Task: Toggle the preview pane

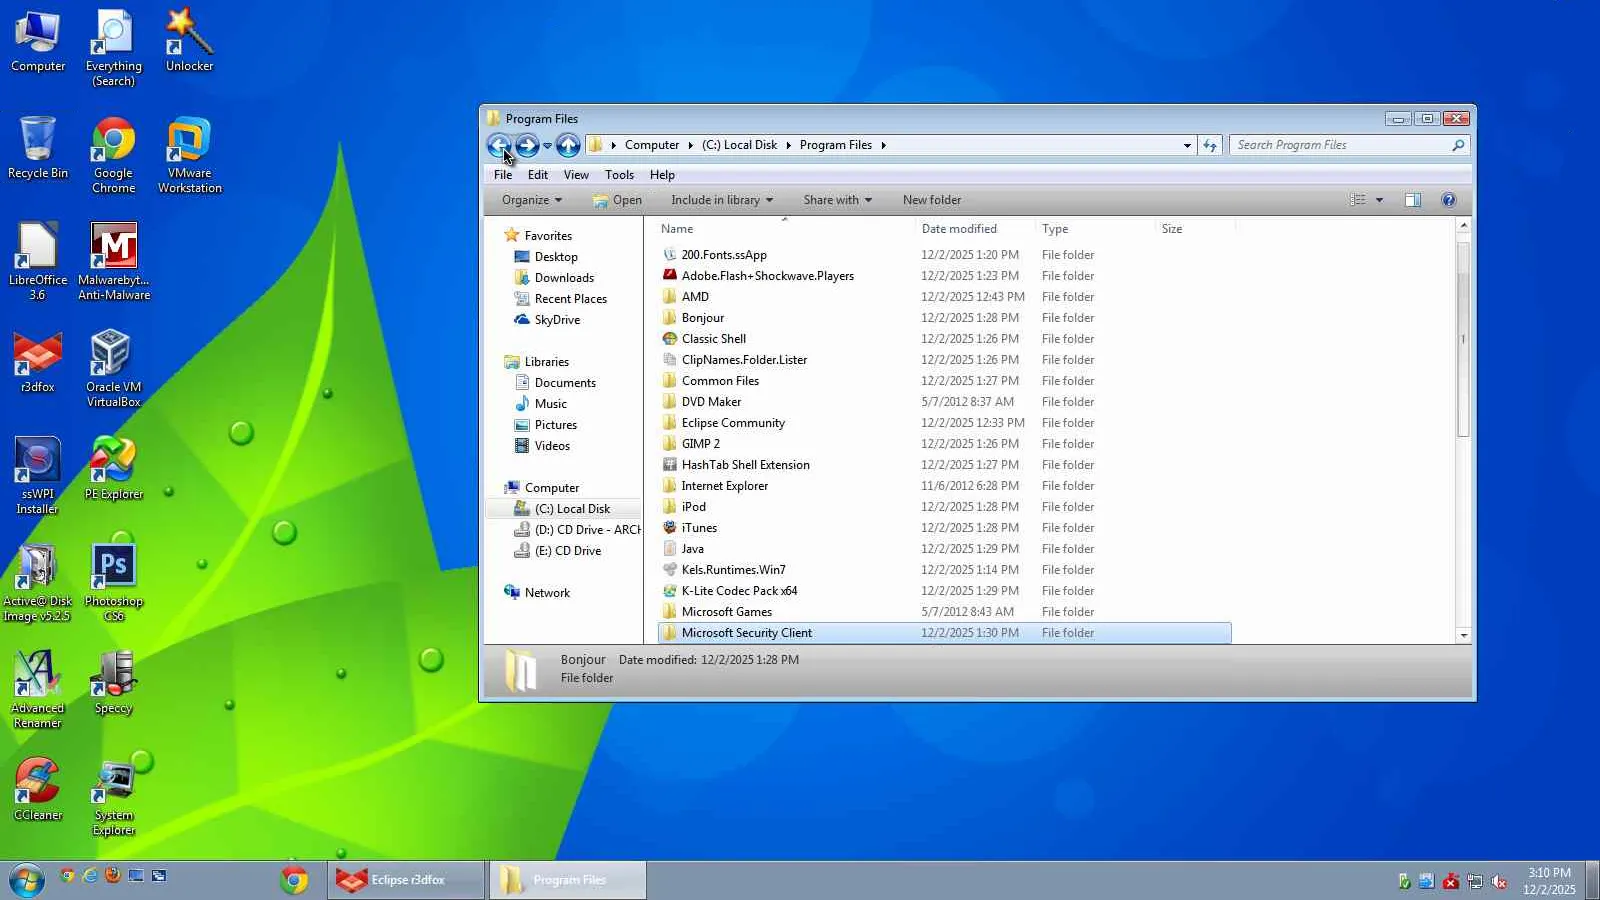Action: pos(1413,200)
